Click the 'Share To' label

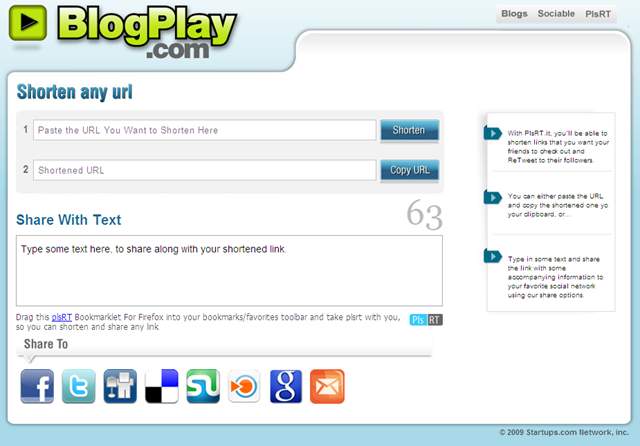click(46, 344)
